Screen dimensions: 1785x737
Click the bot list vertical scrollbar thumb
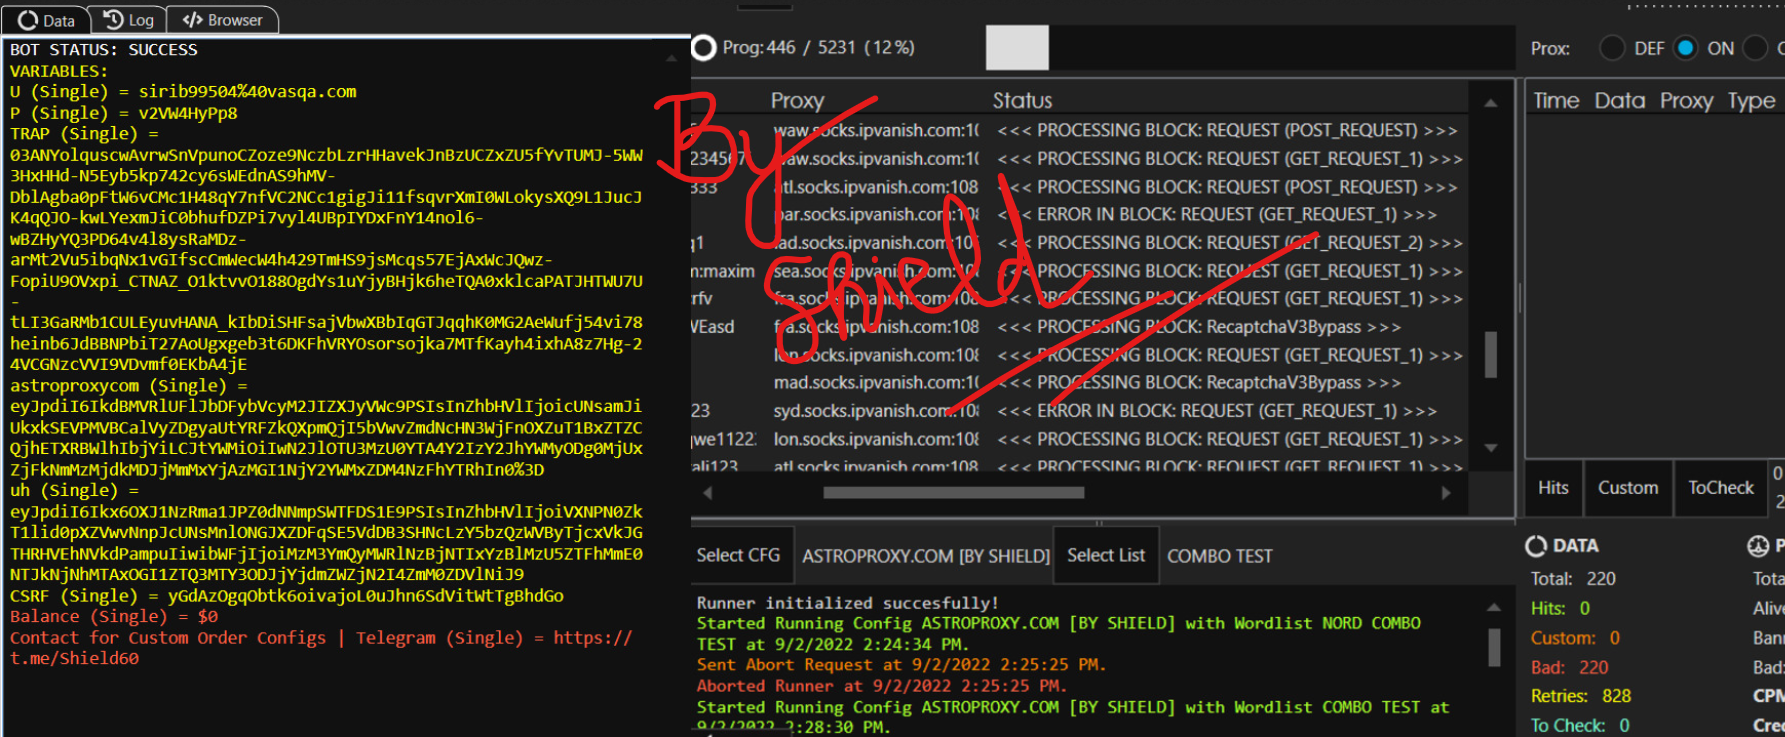[x=1490, y=354]
